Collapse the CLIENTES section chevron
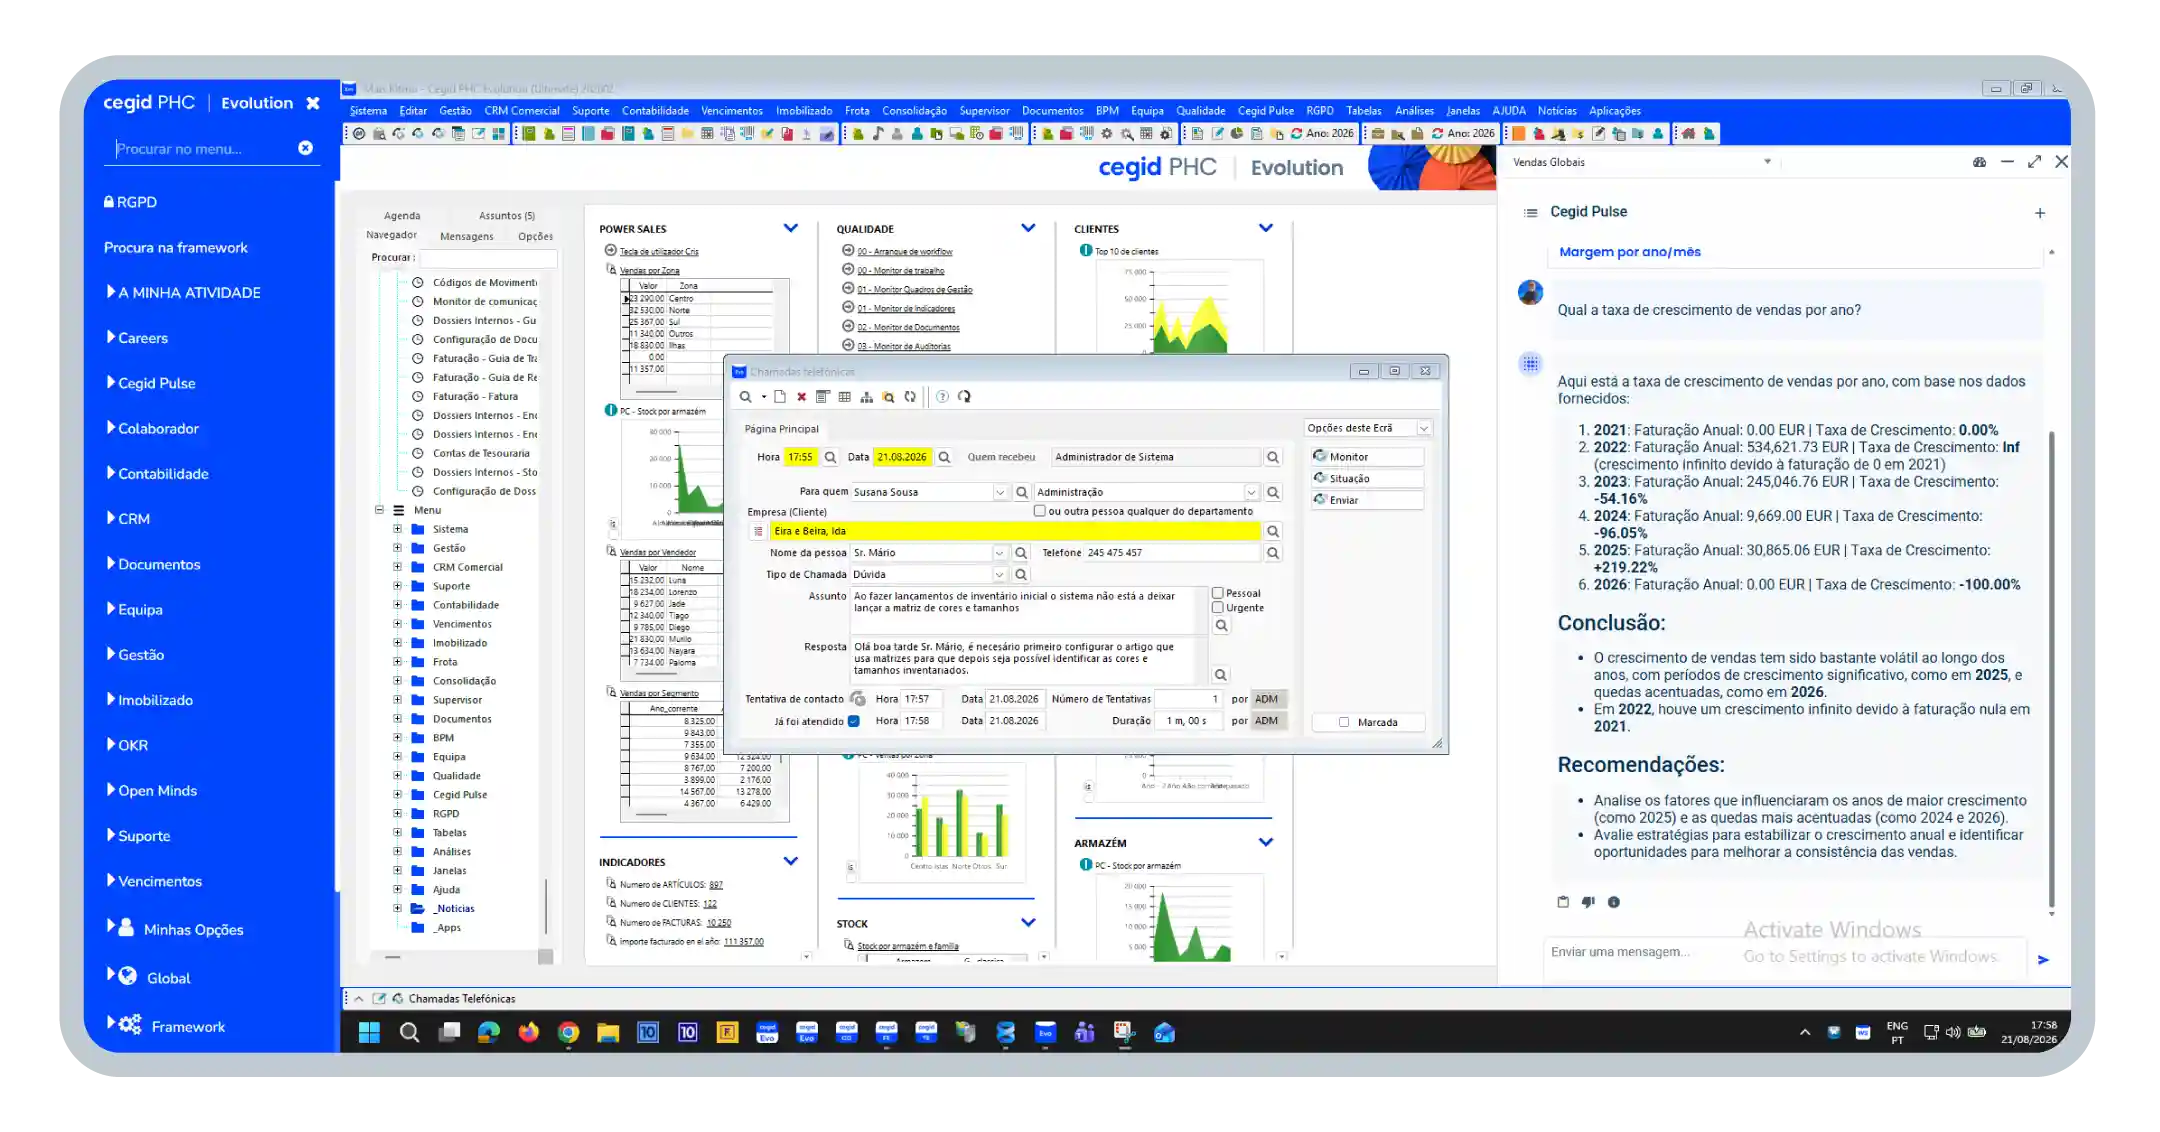Screen dimensions: 2160x1132 click(1266, 228)
